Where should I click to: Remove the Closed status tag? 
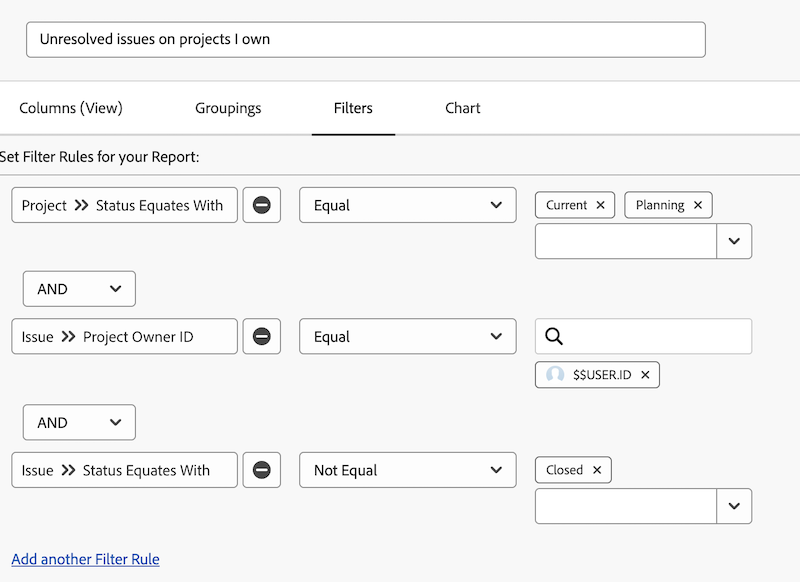[x=597, y=470]
